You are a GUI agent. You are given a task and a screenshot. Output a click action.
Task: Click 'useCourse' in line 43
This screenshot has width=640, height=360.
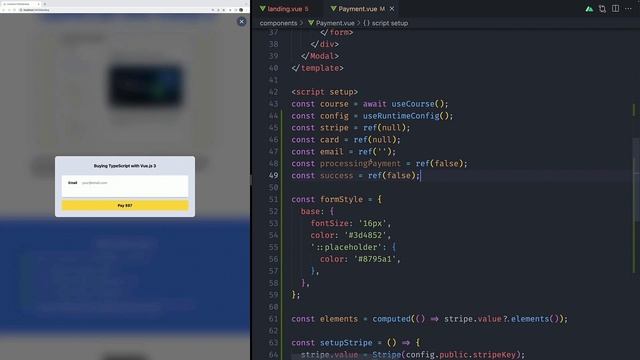pyautogui.click(x=413, y=104)
